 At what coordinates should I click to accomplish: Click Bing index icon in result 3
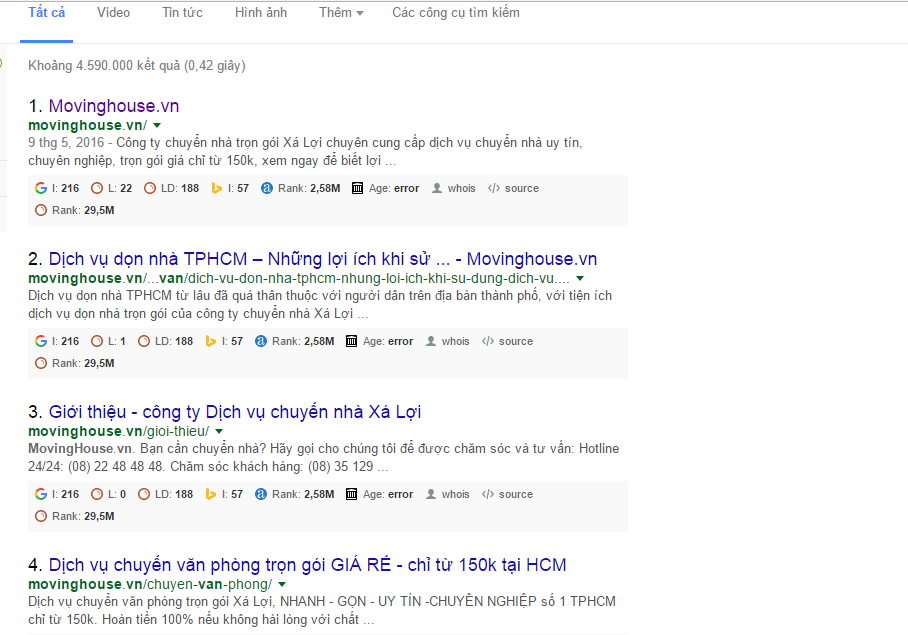pyautogui.click(x=211, y=494)
